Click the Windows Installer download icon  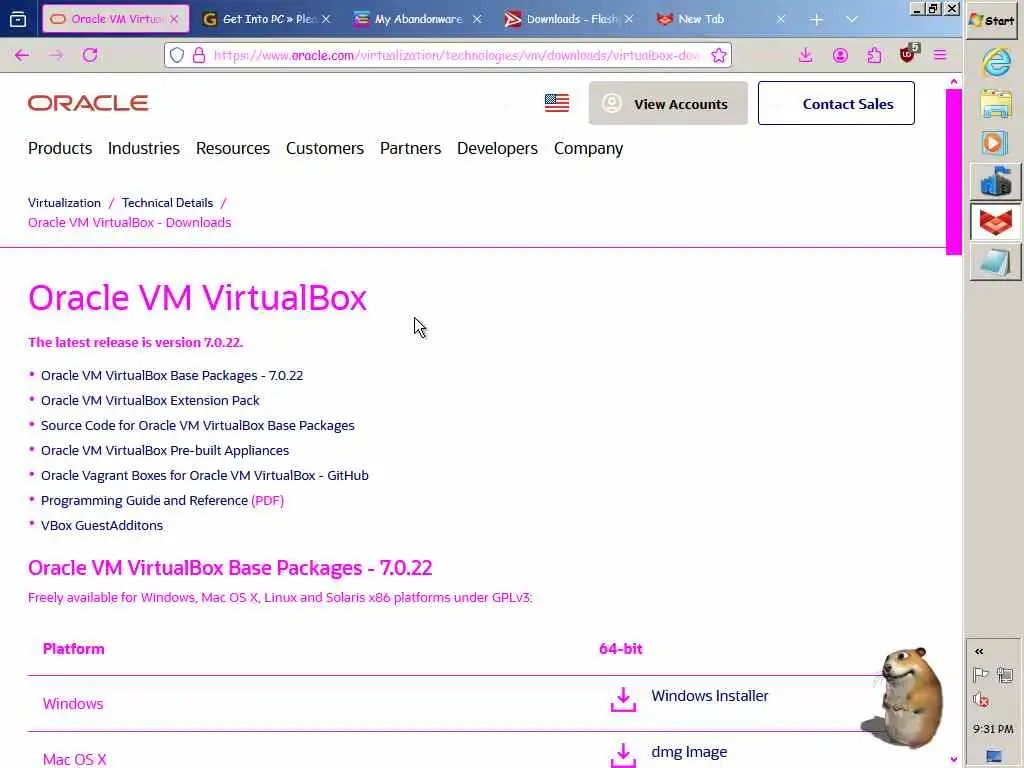click(x=623, y=699)
